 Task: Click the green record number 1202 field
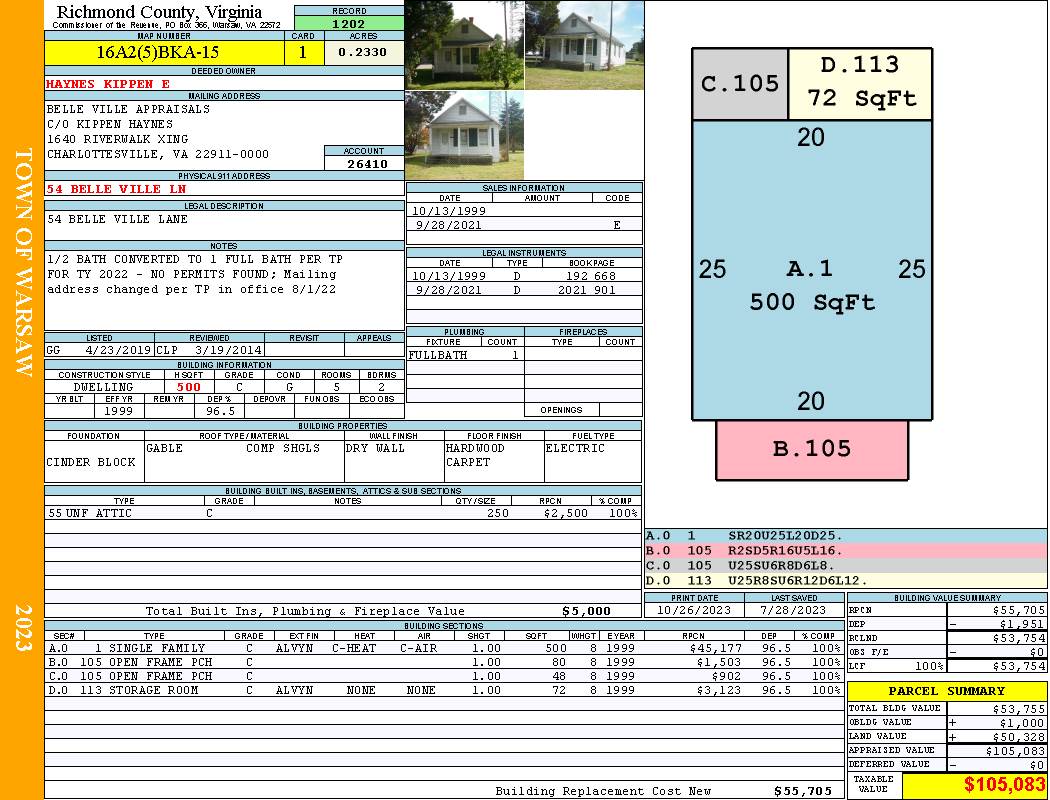pos(349,23)
